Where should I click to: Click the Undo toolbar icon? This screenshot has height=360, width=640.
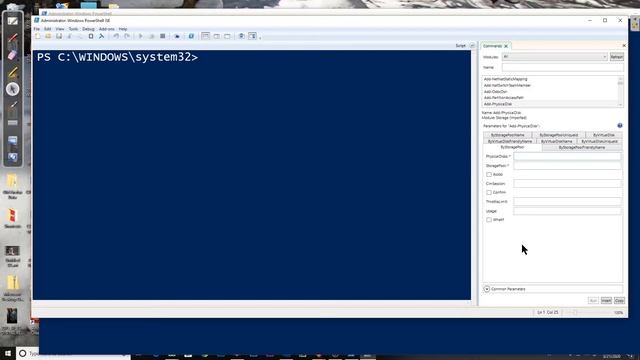(x=116, y=36)
